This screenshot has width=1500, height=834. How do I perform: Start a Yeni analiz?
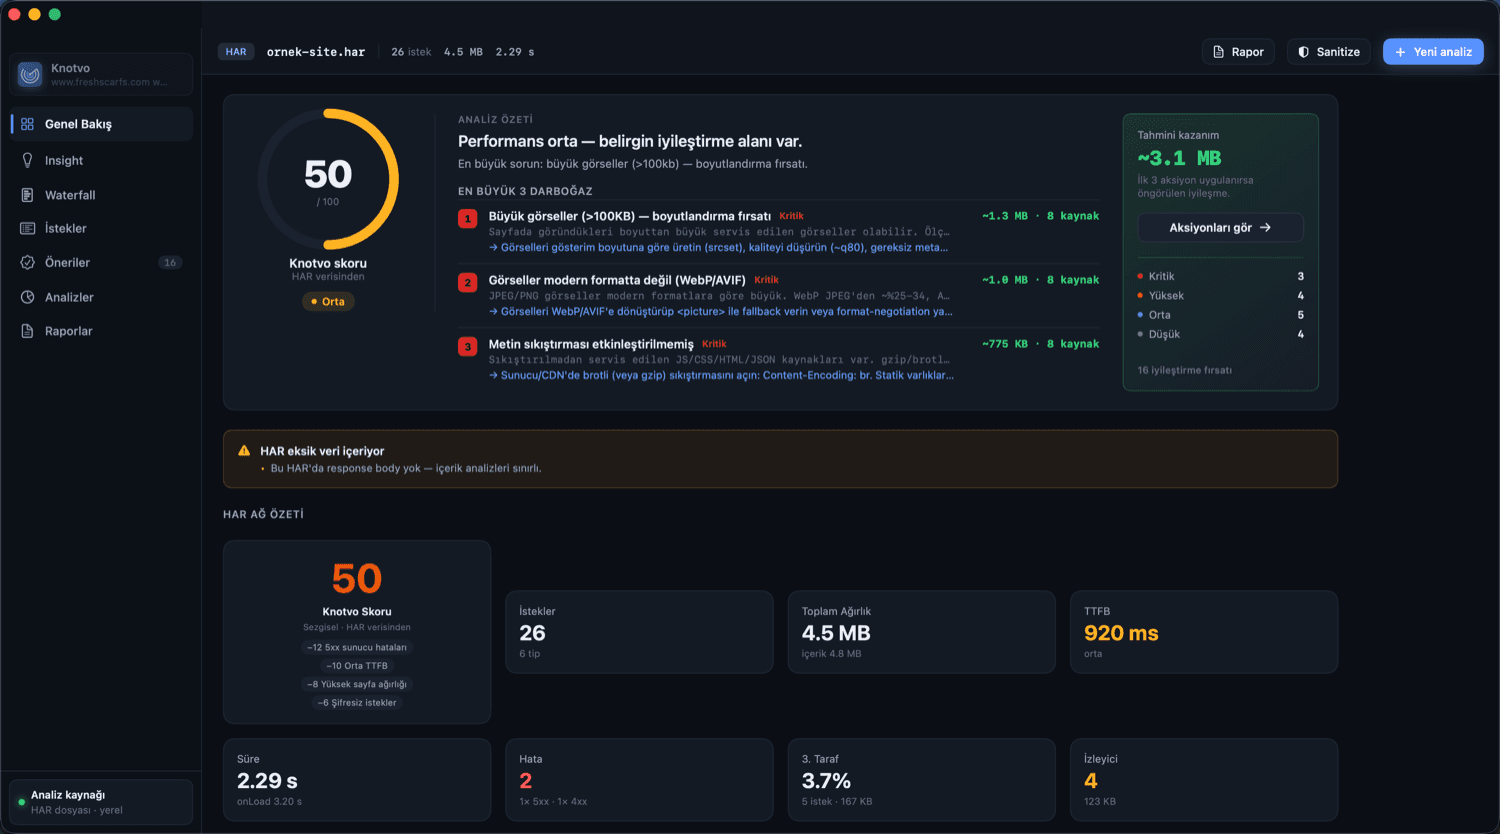coord(1433,52)
